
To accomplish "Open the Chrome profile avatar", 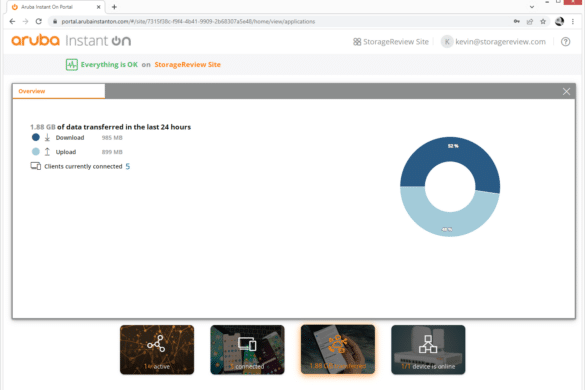I will 559,22.
